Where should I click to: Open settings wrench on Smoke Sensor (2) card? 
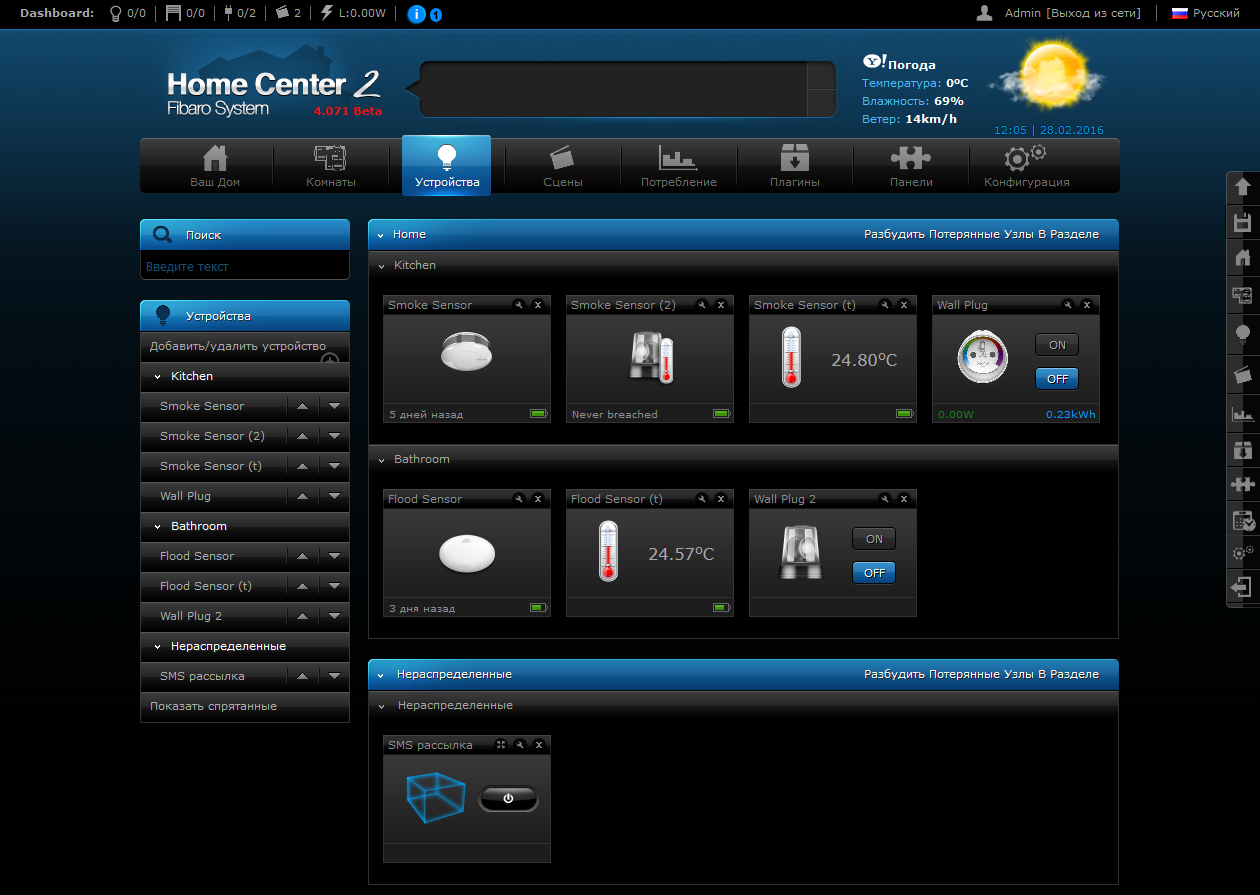(x=702, y=305)
